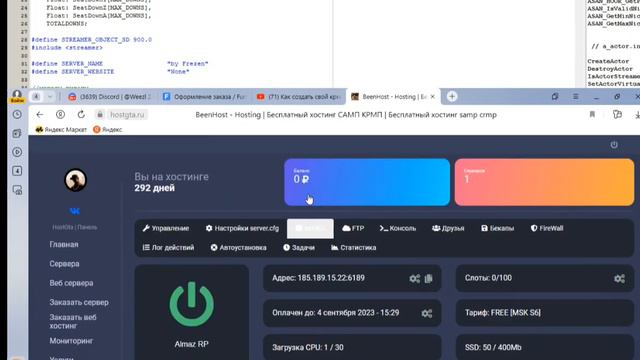The height and width of the screenshot is (360, 640).
Task: Open Яндекс Маркет bookmark
Action: coord(61,129)
